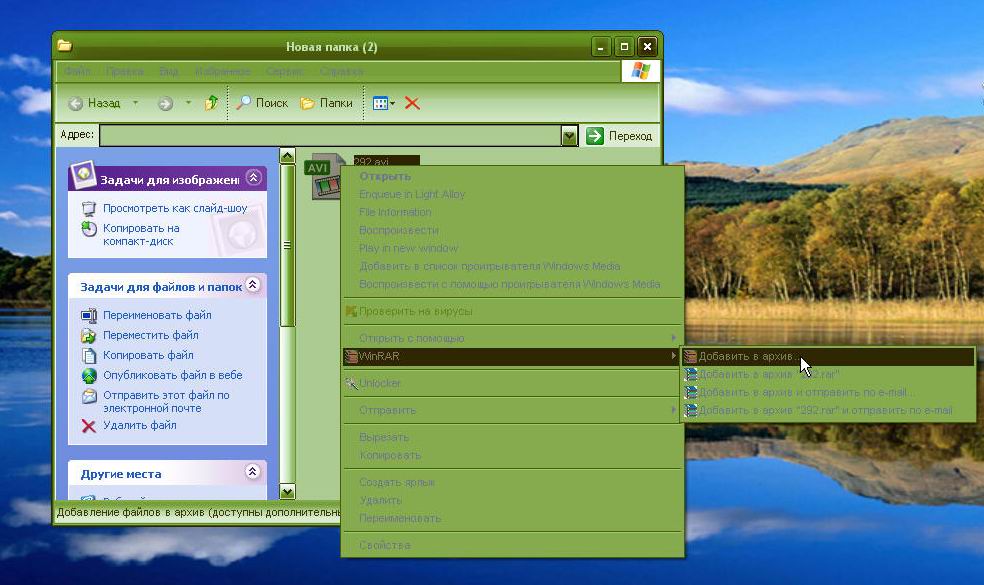Viewport: 984px width, 585px height.
Task: Click the Переход go button
Action: coord(619,136)
